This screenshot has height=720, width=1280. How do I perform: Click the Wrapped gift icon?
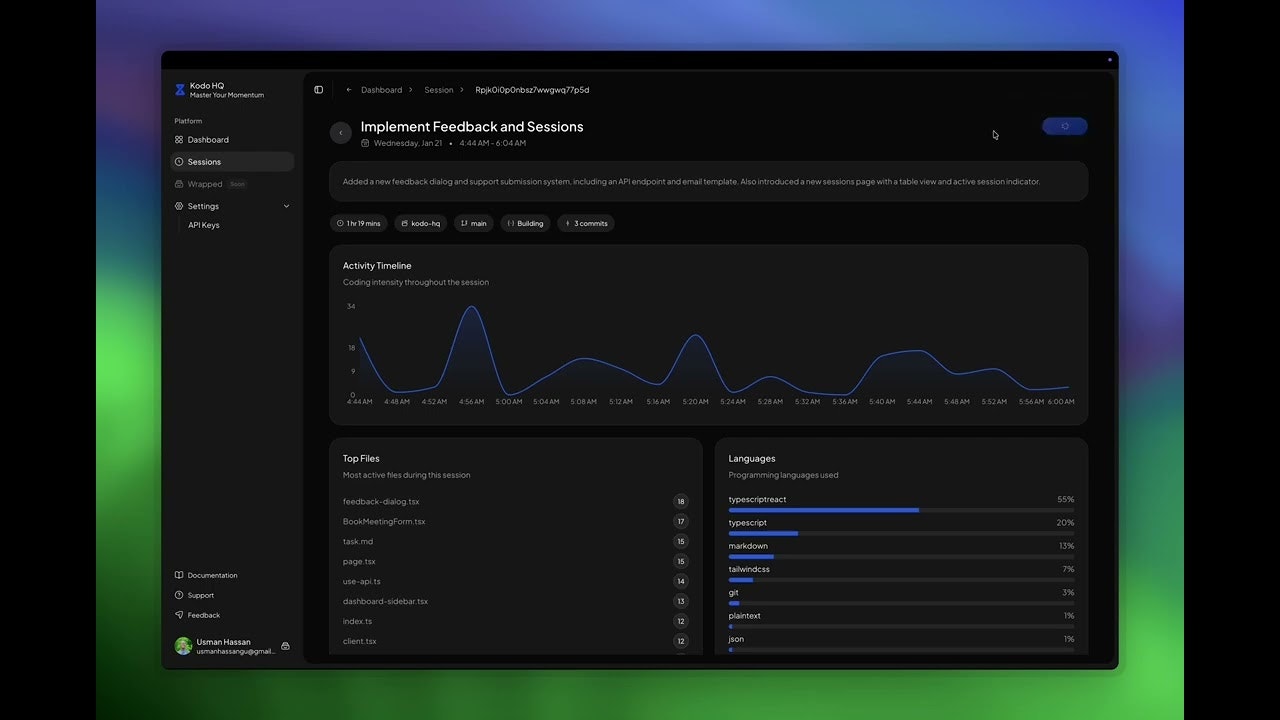click(x=179, y=184)
